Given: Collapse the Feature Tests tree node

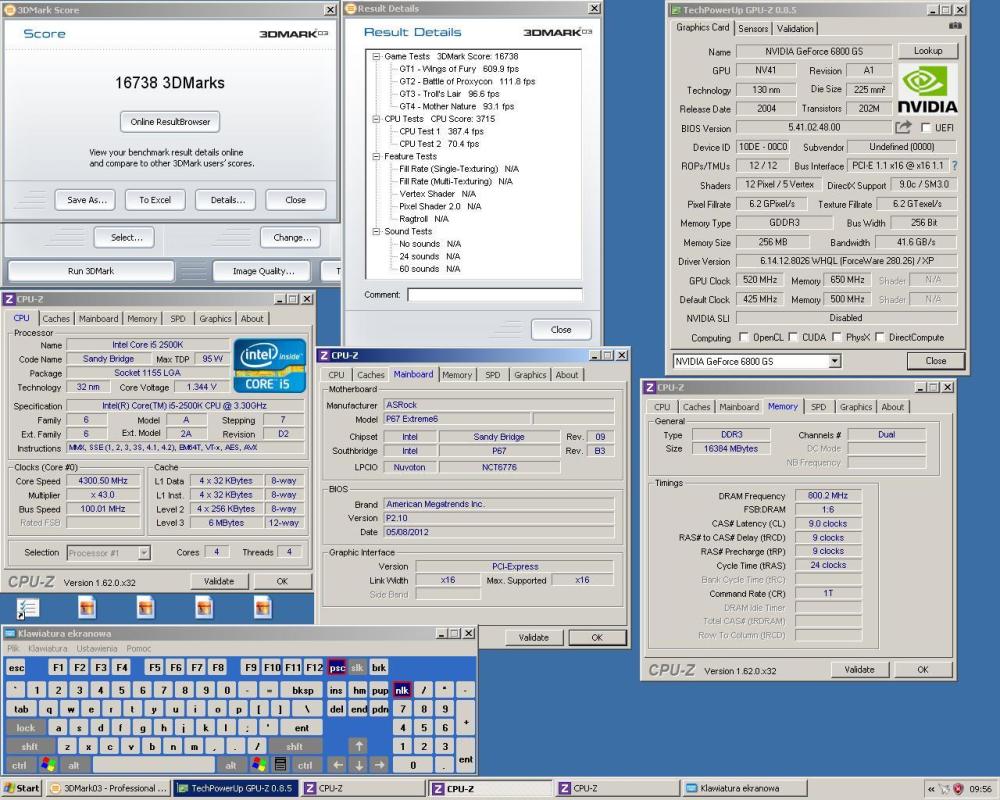Looking at the screenshot, I should coord(376,156).
